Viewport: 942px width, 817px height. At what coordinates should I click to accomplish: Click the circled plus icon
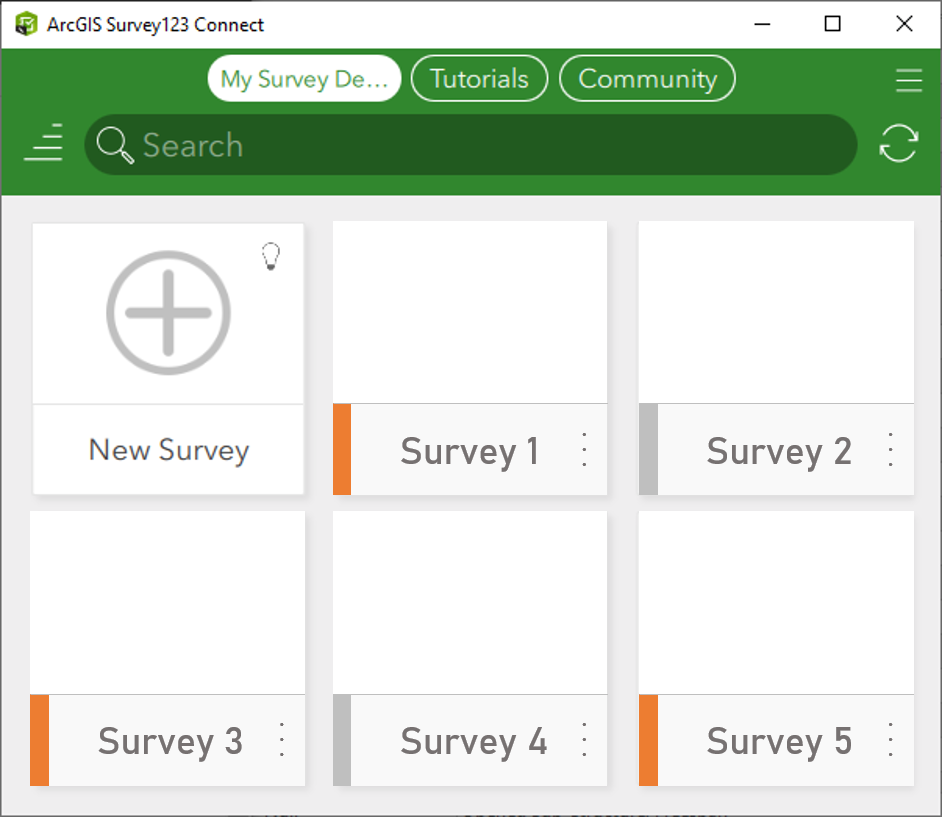(168, 312)
